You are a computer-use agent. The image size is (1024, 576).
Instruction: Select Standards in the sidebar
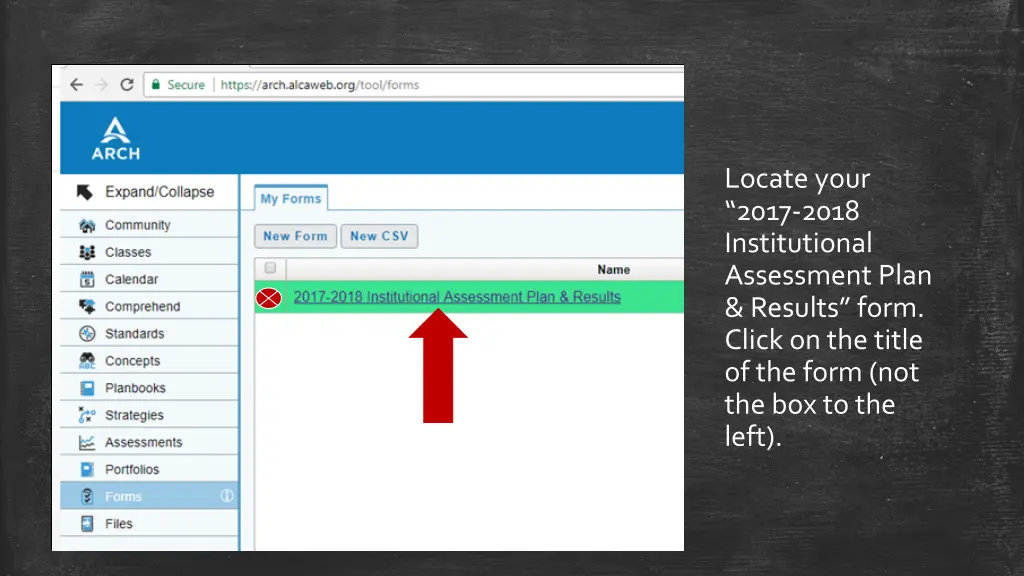(149, 334)
